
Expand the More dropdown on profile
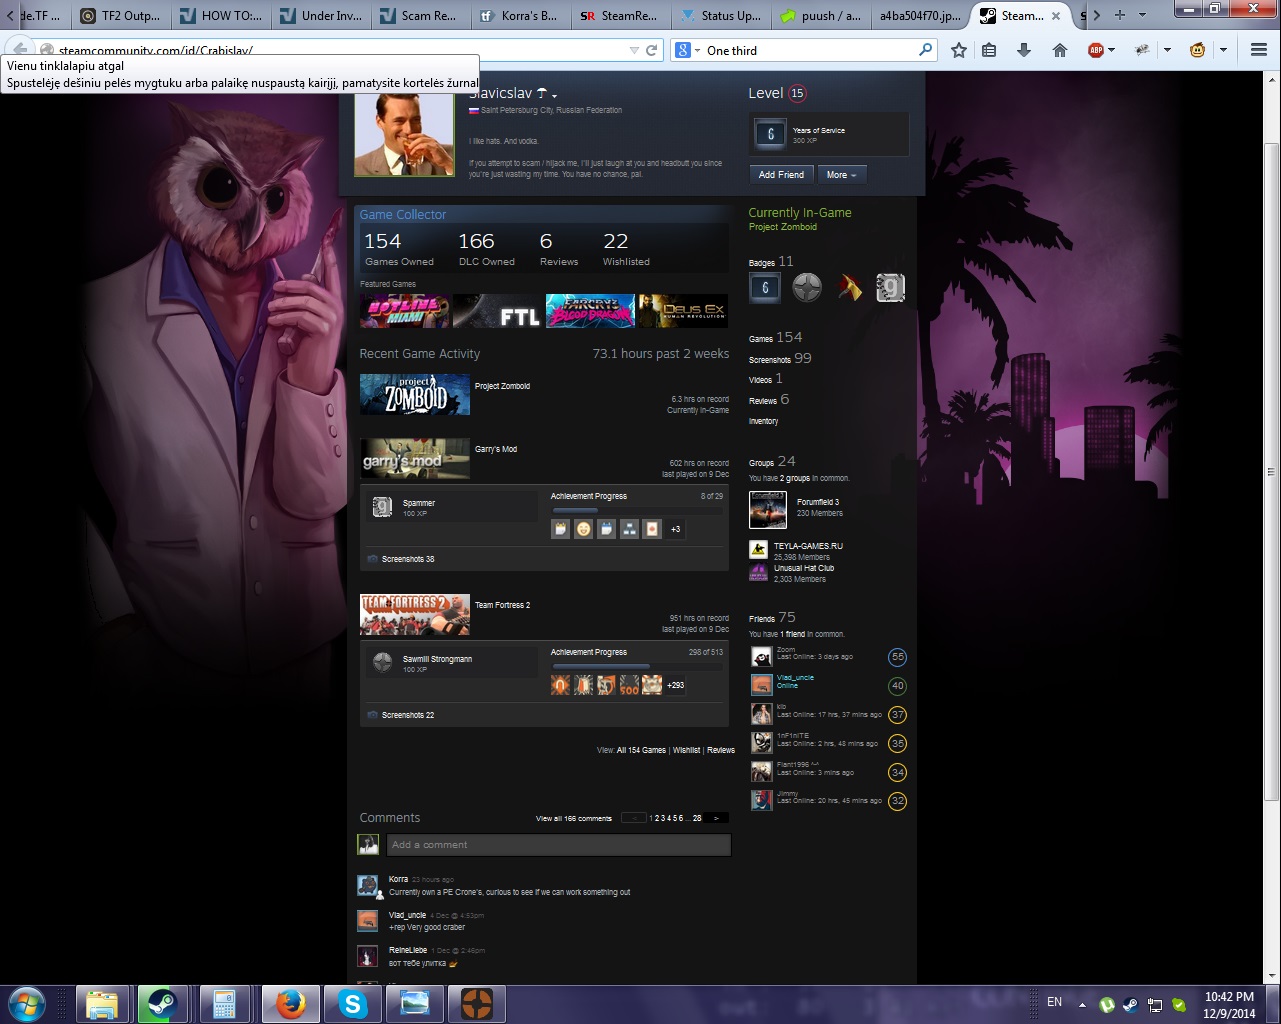[842, 175]
